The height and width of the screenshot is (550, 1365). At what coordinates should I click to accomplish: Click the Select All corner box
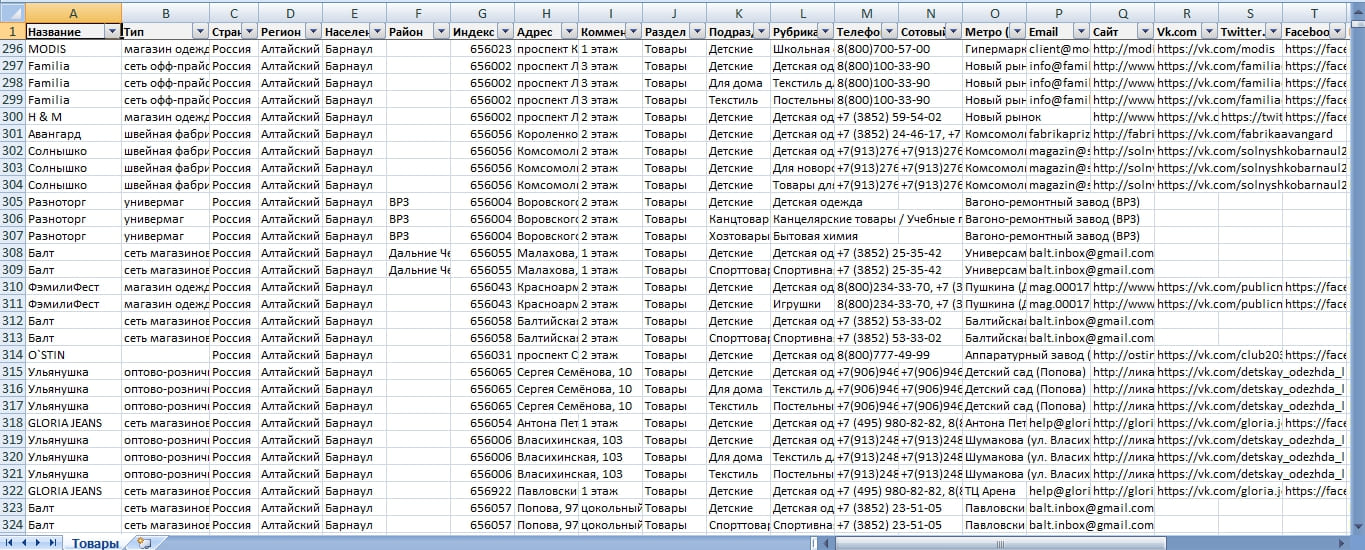12,12
